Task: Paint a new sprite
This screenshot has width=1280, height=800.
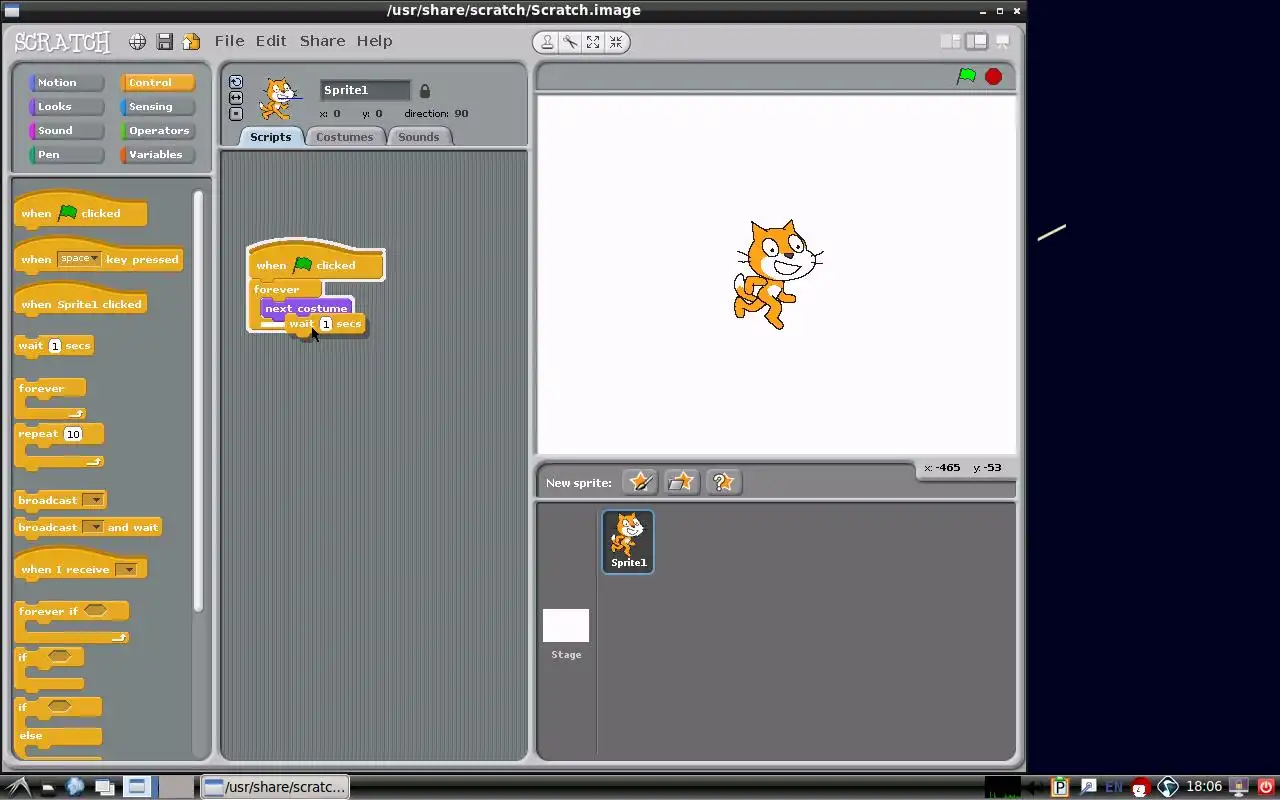Action: pos(640,482)
